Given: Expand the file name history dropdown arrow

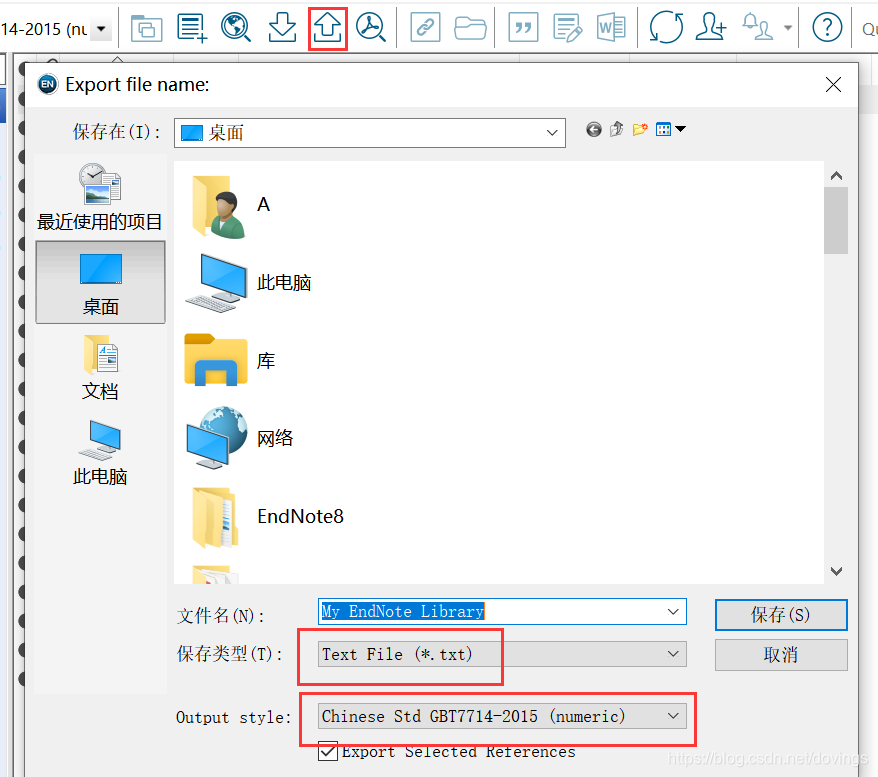Looking at the screenshot, I should (x=674, y=611).
